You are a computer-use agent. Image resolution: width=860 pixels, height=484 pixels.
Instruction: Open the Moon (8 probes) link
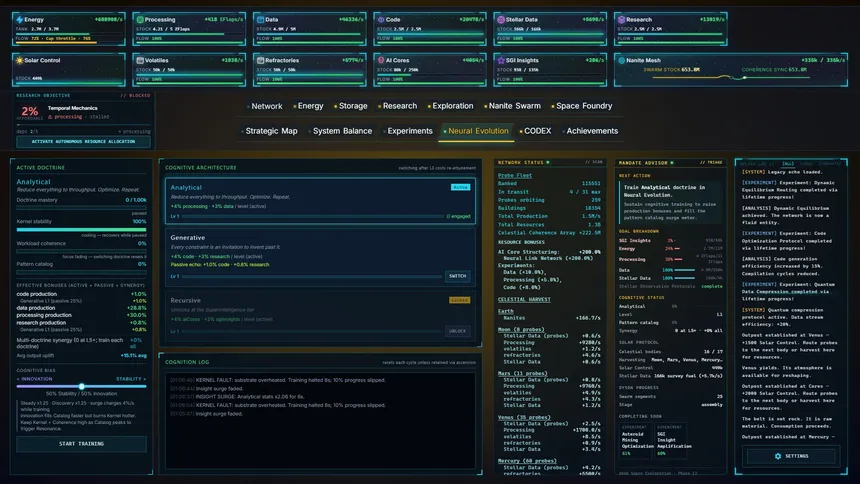point(520,329)
